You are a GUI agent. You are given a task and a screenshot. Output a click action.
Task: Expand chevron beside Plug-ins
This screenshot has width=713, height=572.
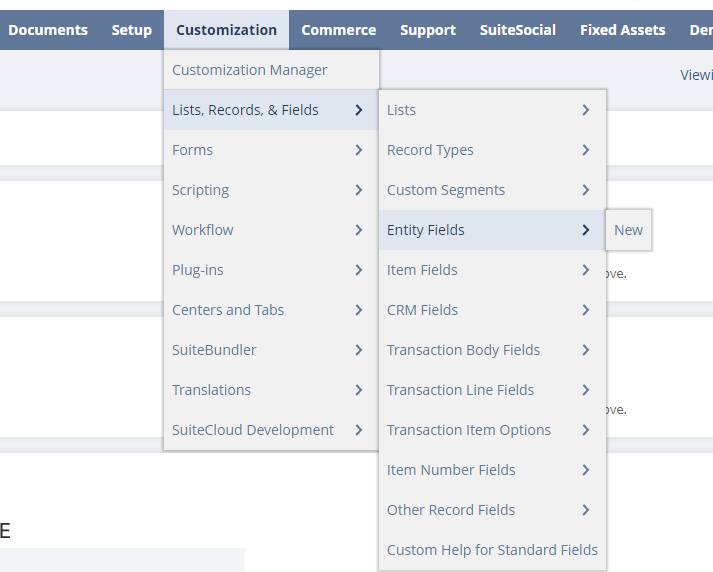click(359, 270)
